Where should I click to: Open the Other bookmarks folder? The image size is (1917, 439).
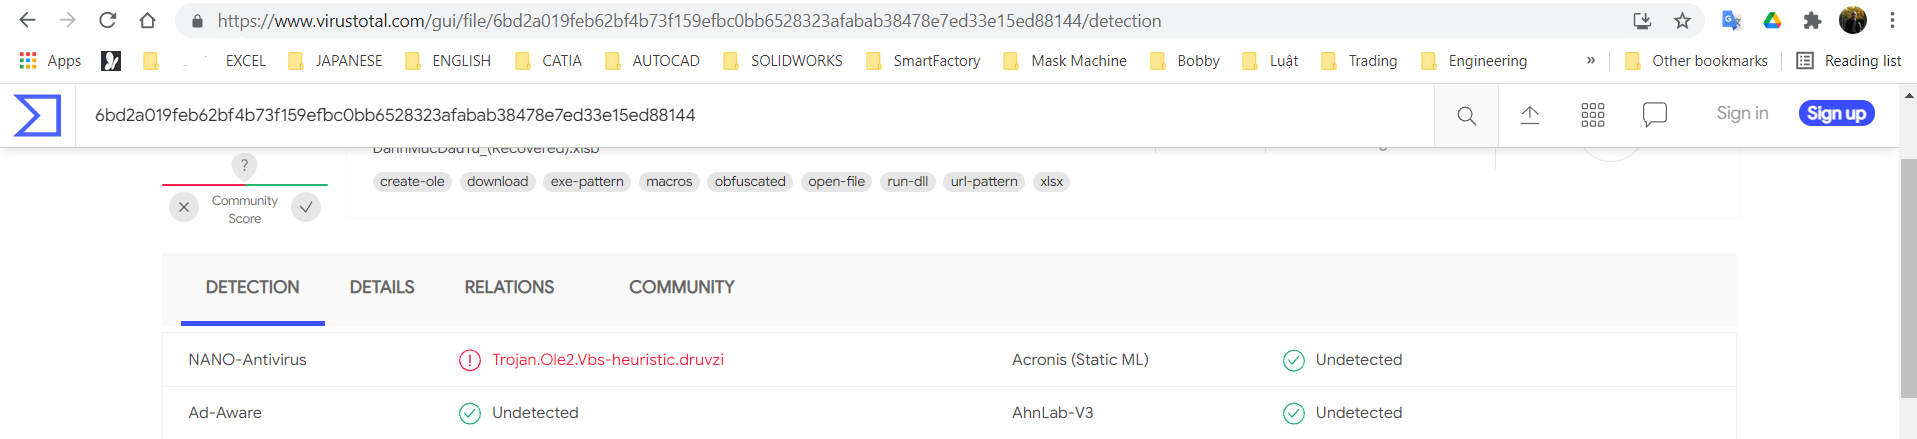click(x=1697, y=61)
